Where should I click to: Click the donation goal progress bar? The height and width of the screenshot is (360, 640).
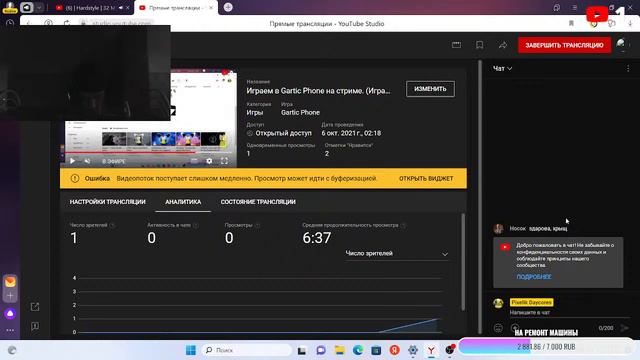coord(546,347)
